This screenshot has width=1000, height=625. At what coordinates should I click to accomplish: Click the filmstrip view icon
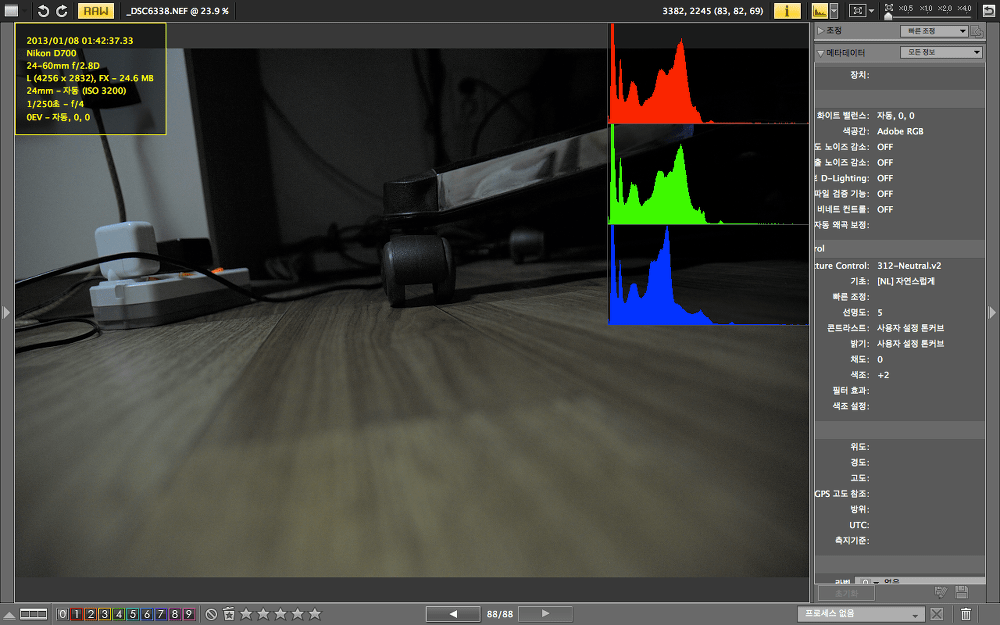(33, 614)
